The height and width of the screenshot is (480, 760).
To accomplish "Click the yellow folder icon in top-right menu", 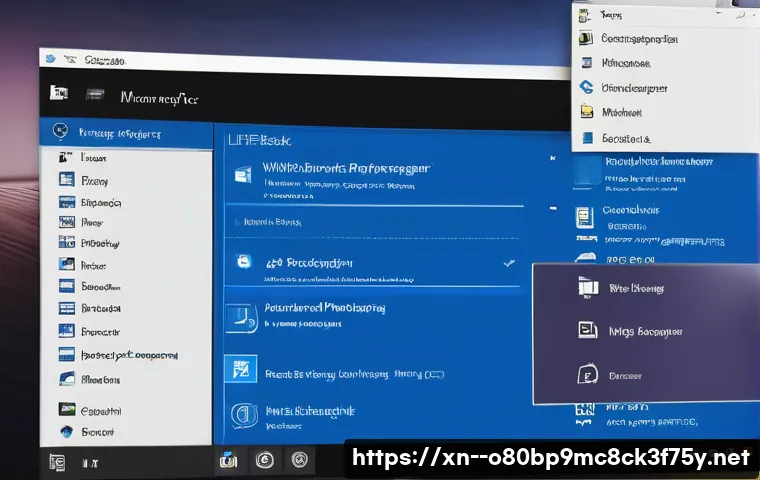I will pos(587,113).
